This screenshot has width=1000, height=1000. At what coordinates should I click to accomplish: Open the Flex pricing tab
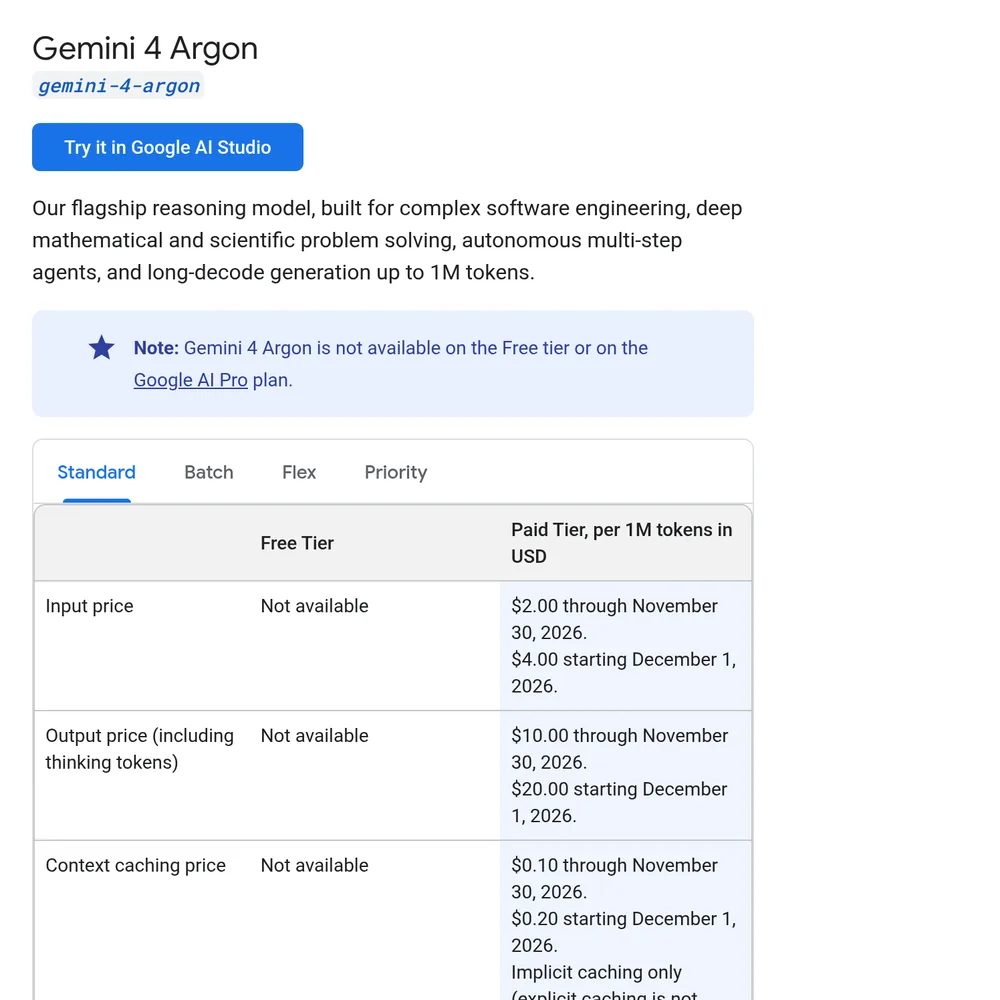(x=298, y=473)
